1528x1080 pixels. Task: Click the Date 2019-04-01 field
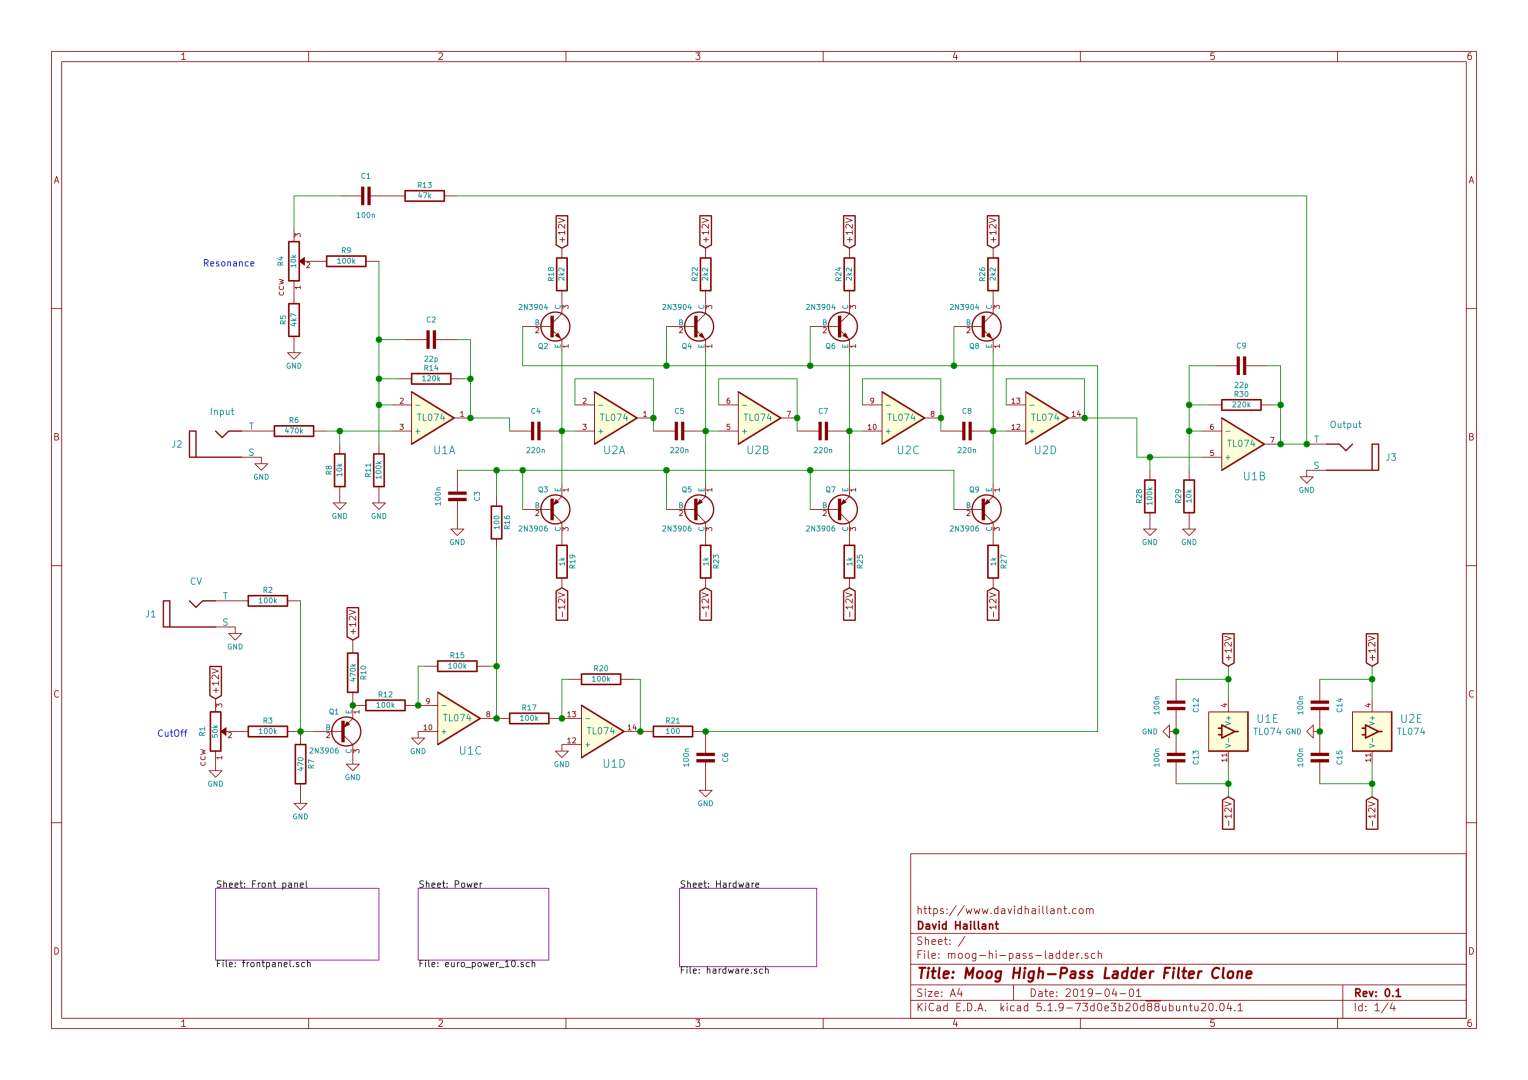[x=1085, y=993]
